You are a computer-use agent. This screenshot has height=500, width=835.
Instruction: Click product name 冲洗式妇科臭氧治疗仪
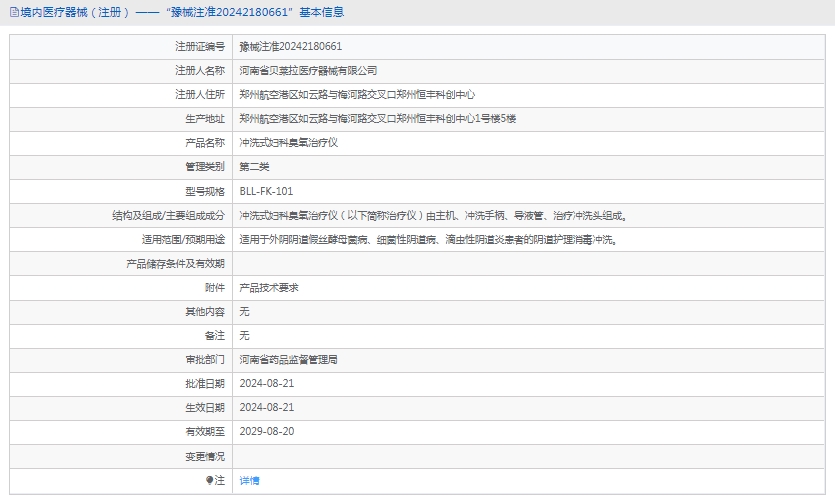pos(289,143)
